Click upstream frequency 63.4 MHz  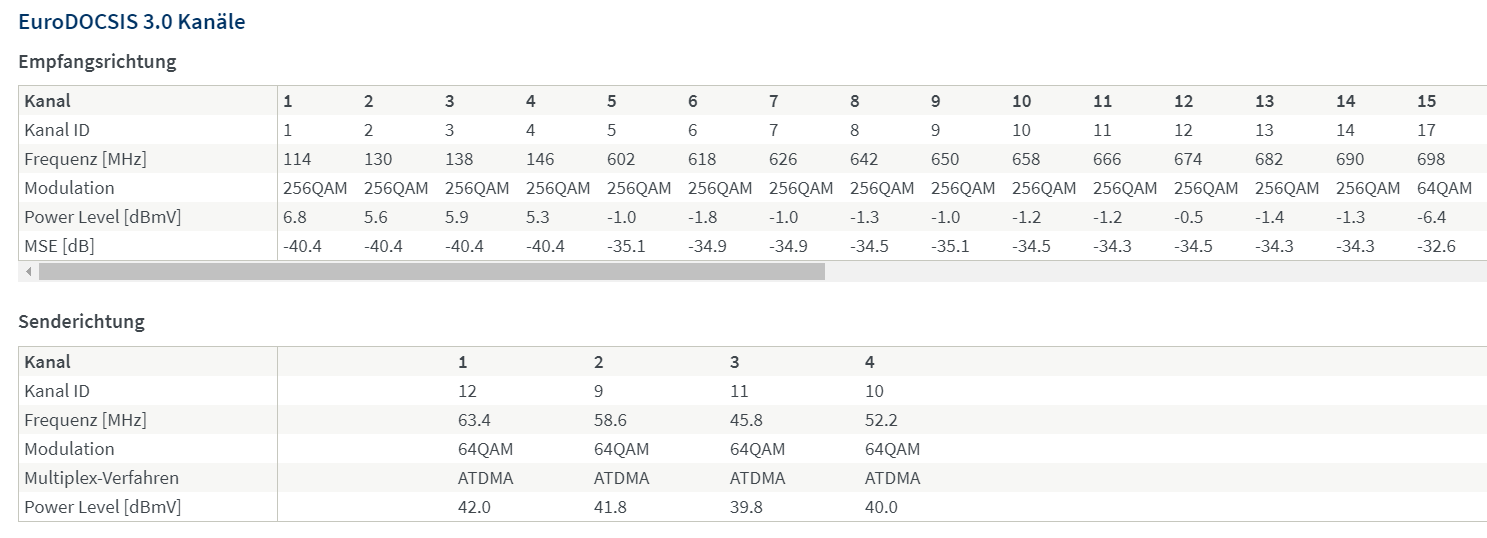point(474,420)
